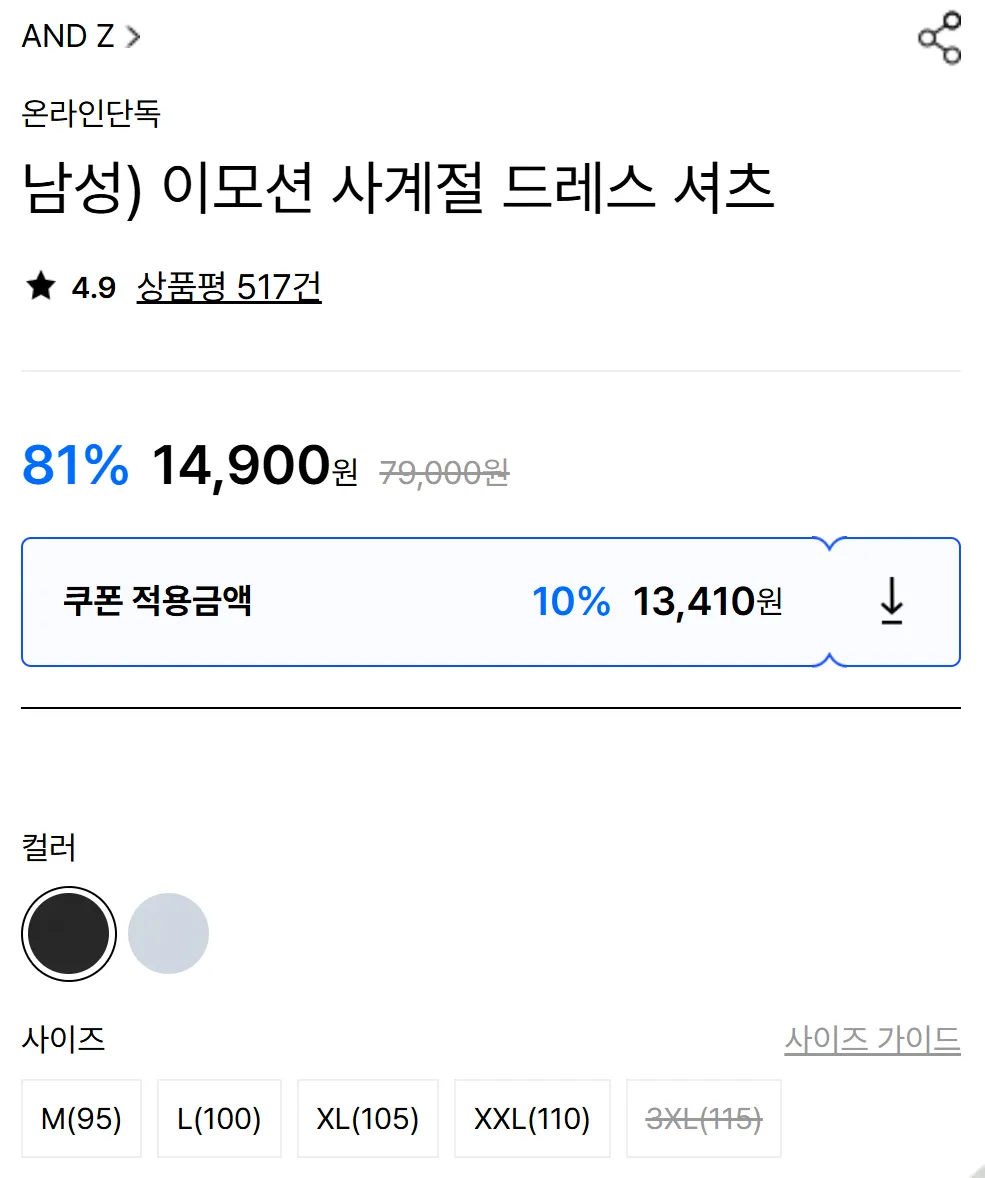Download the 10% coupon via arrow icon
Image resolution: width=985 pixels, height=1178 pixels.
(x=891, y=602)
